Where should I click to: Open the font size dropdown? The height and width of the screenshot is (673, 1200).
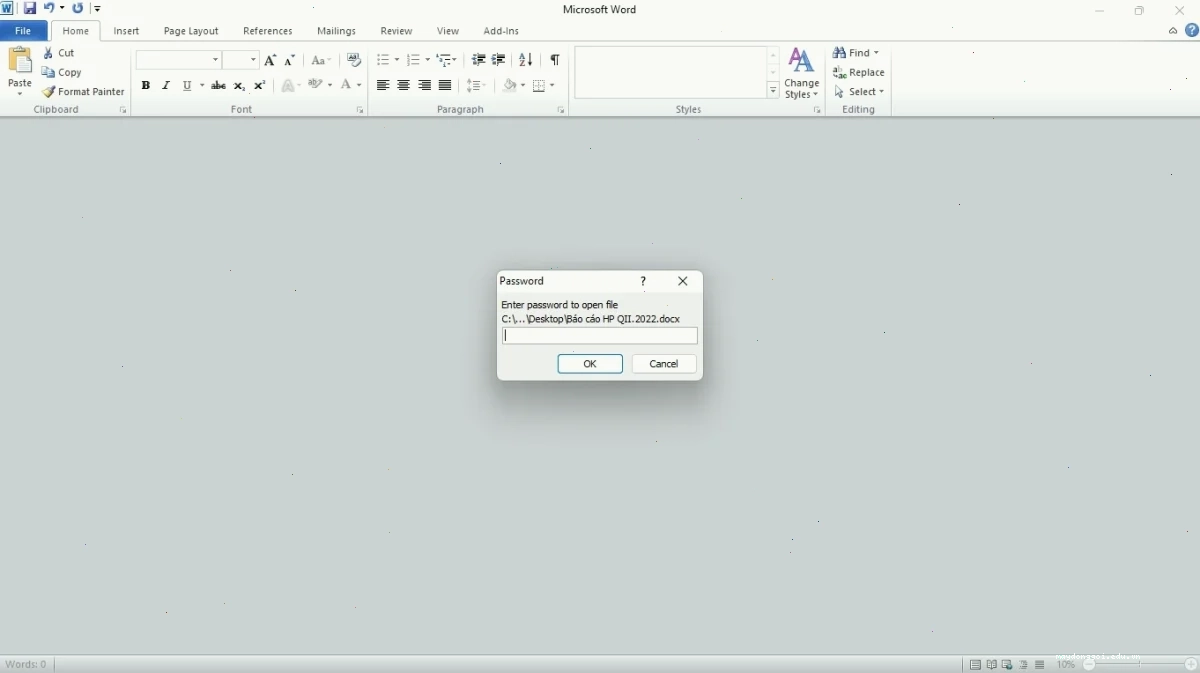pos(254,60)
